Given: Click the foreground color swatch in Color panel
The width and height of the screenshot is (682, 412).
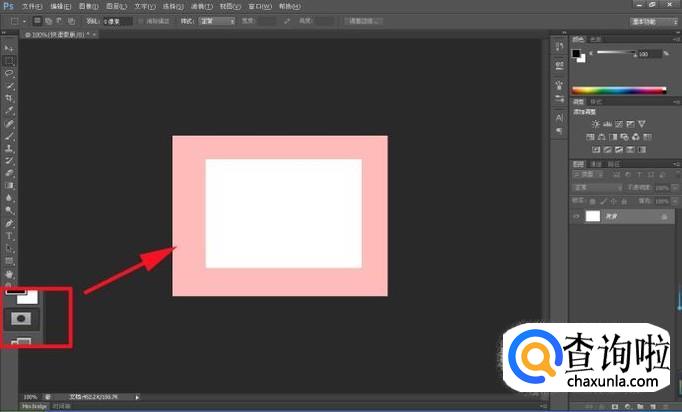Looking at the screenshot, I should click(576, 54).
